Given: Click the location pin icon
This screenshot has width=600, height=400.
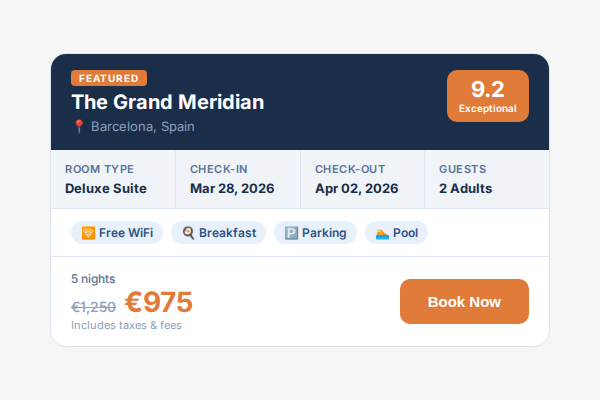Looking at the screenshot, I should click(78, 127).
